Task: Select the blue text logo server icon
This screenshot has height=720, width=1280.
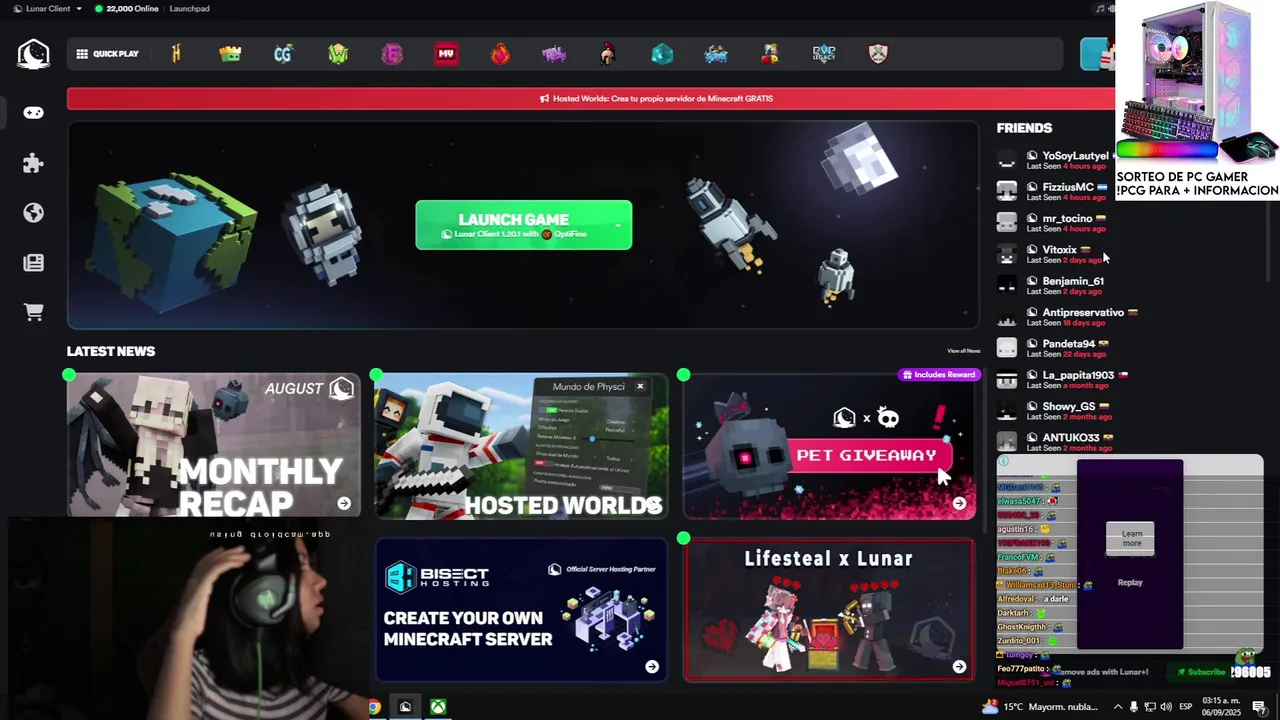Action: [716, 54]
